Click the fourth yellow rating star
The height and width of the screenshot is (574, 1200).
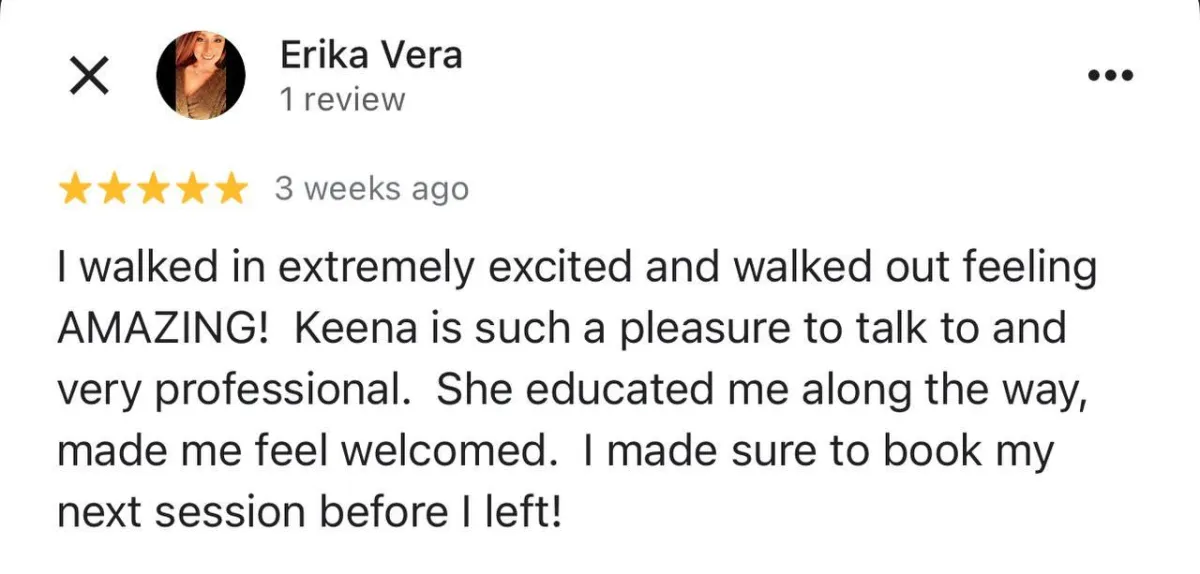pyautogui.click(x=190, y=189)
